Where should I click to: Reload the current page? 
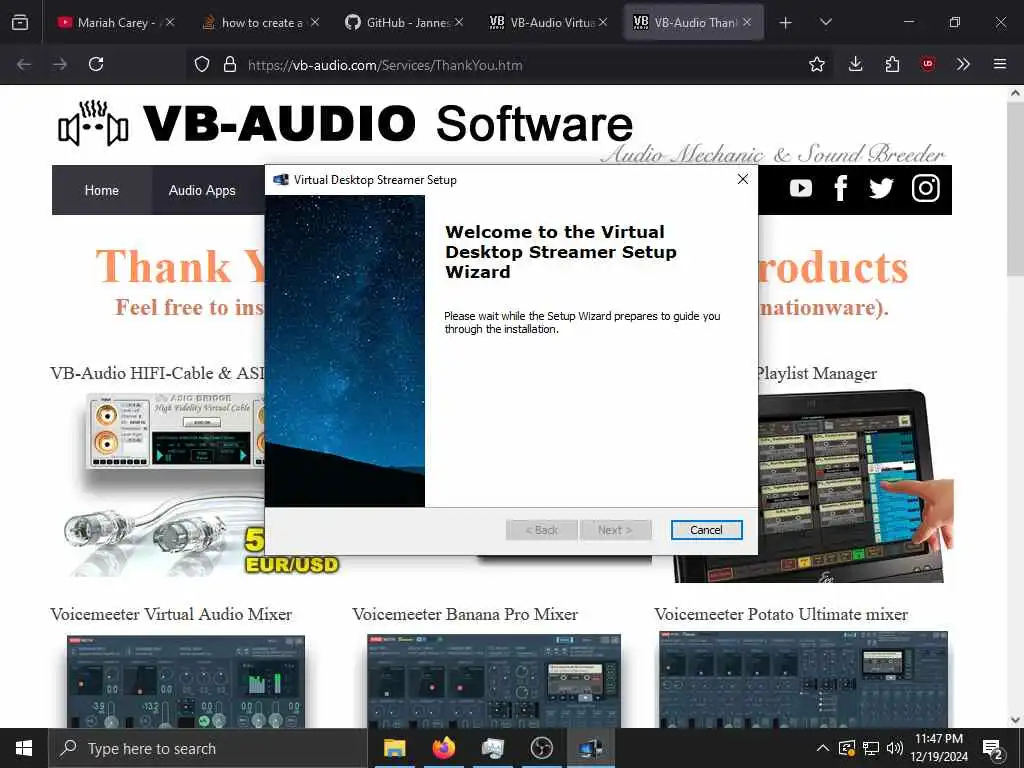[96, 64]
